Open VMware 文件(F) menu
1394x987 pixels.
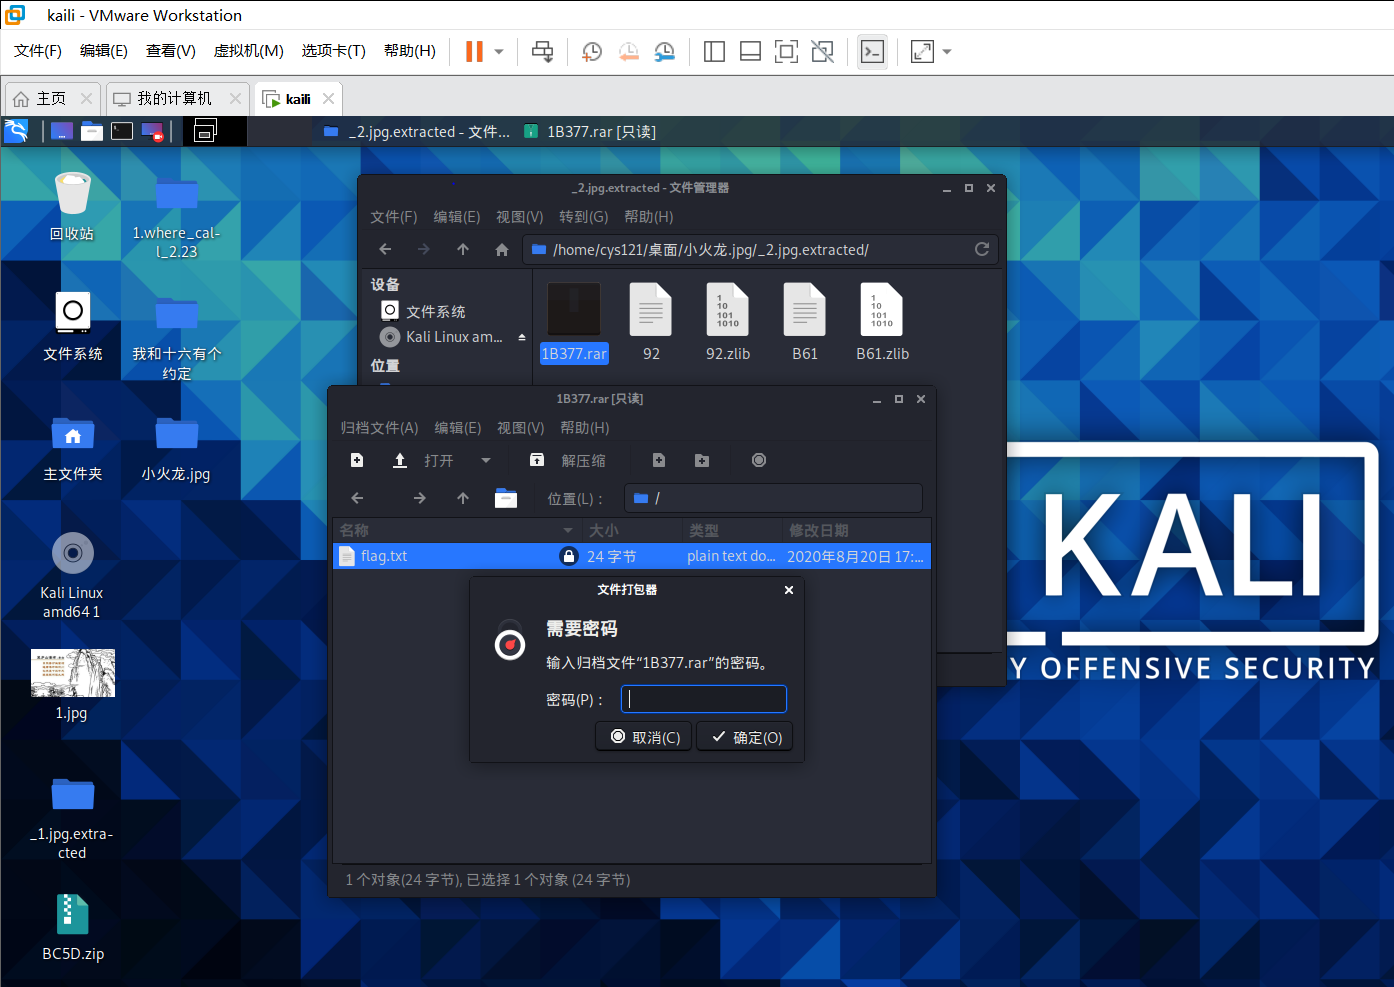pos(38,51)
